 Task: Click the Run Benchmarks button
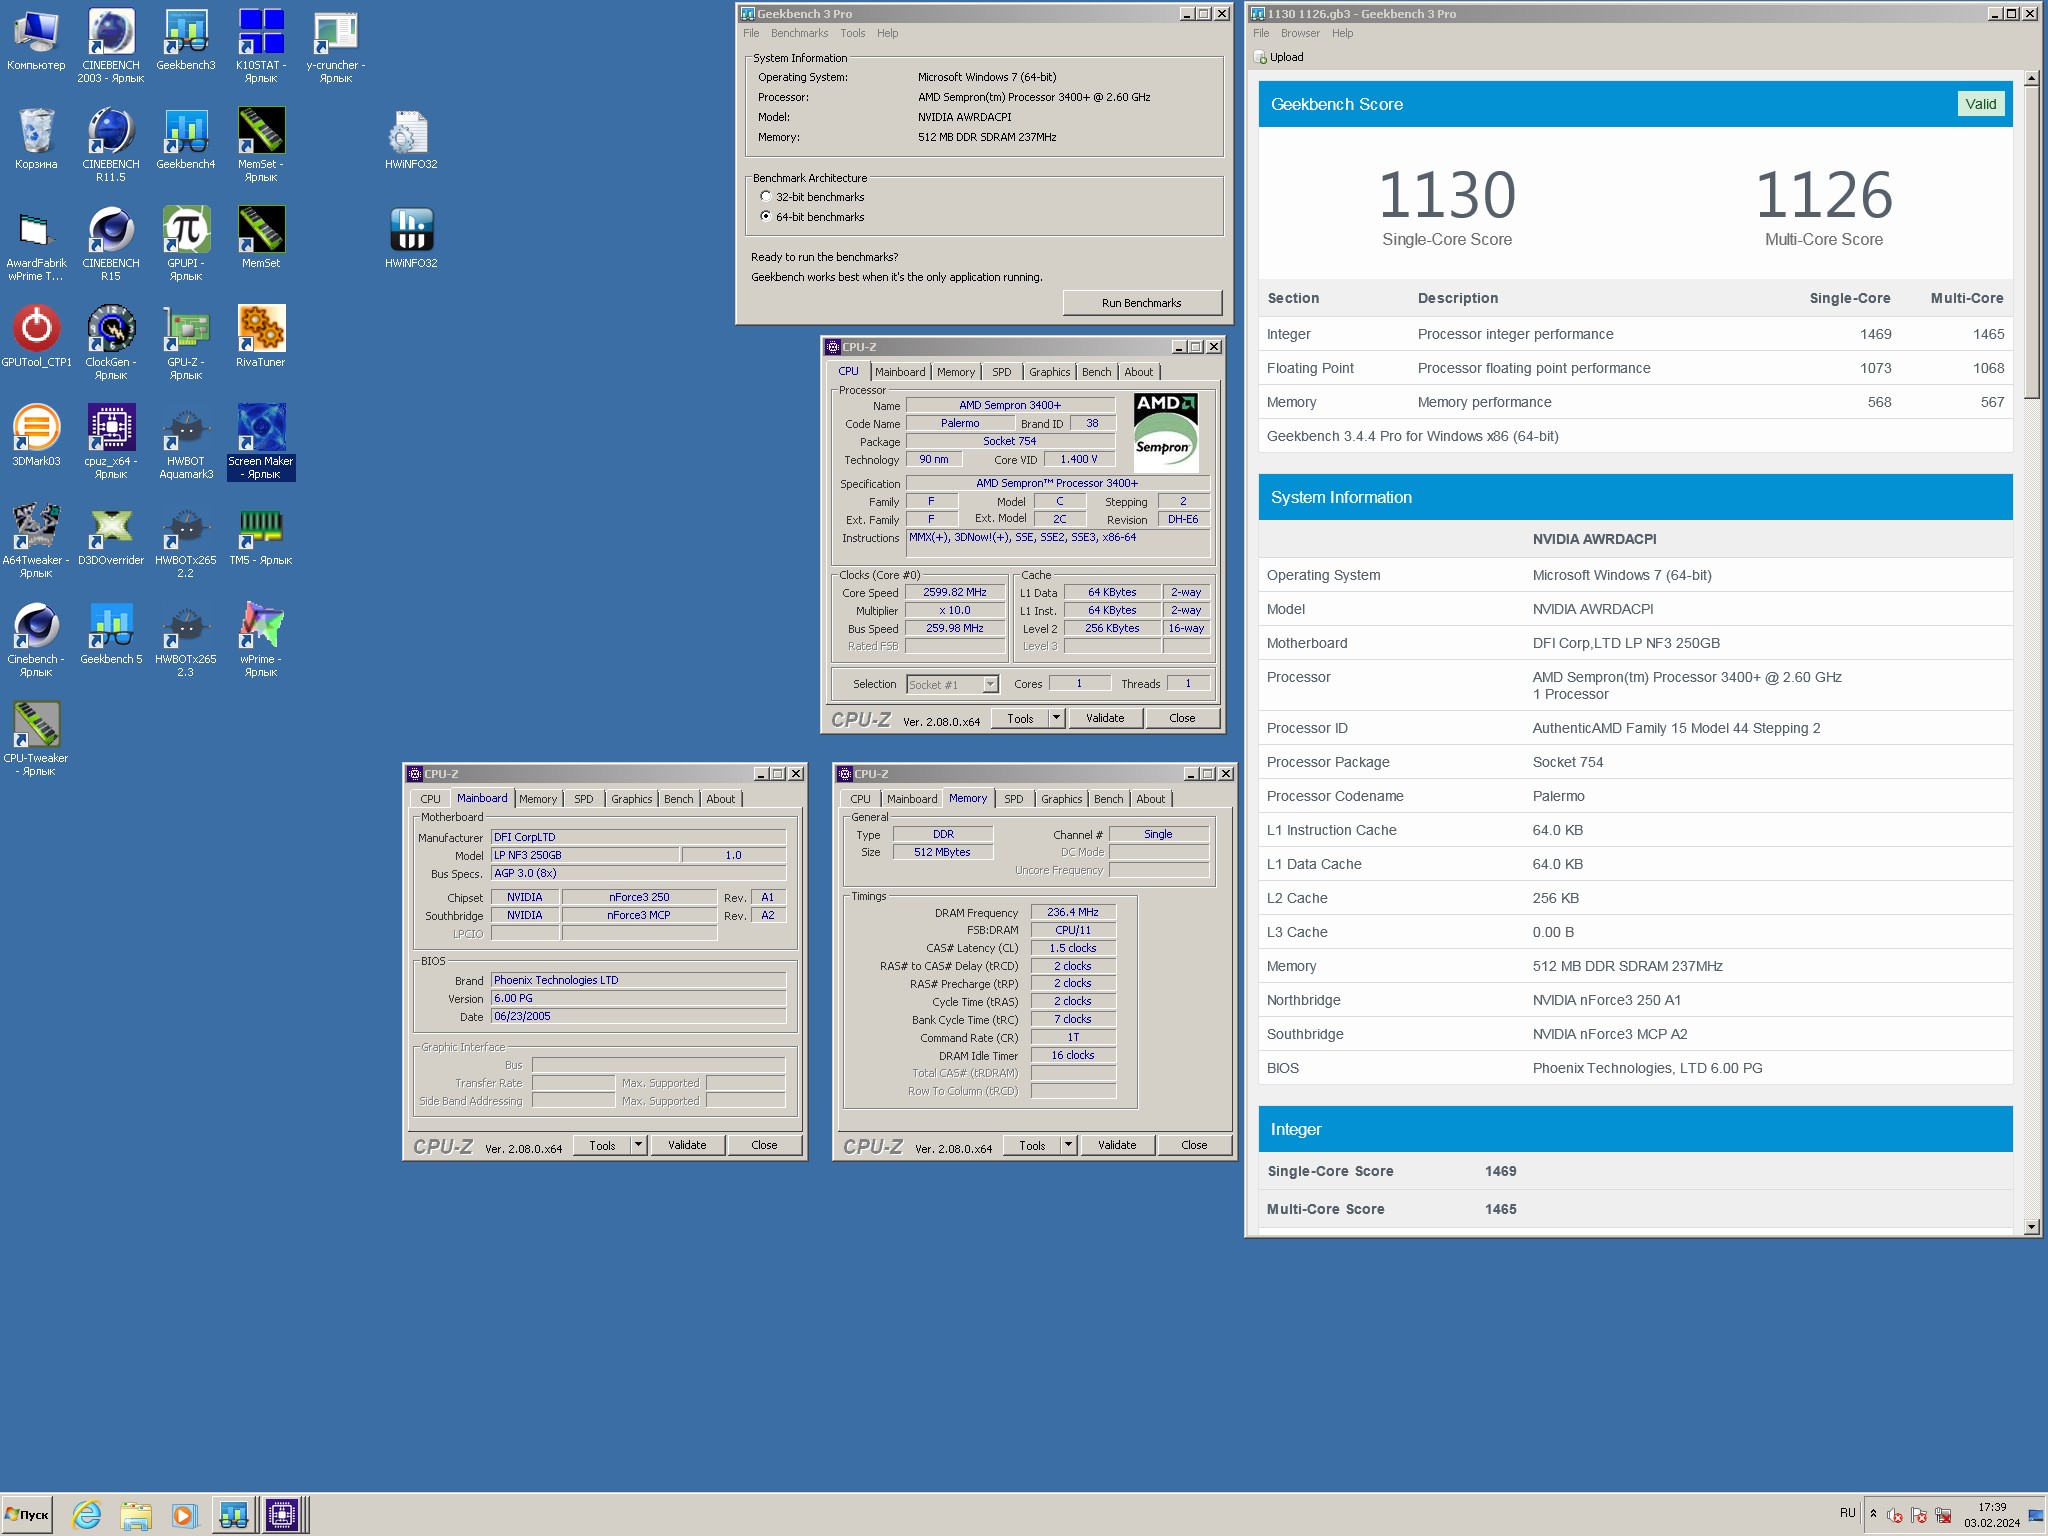click(1142, 303)
